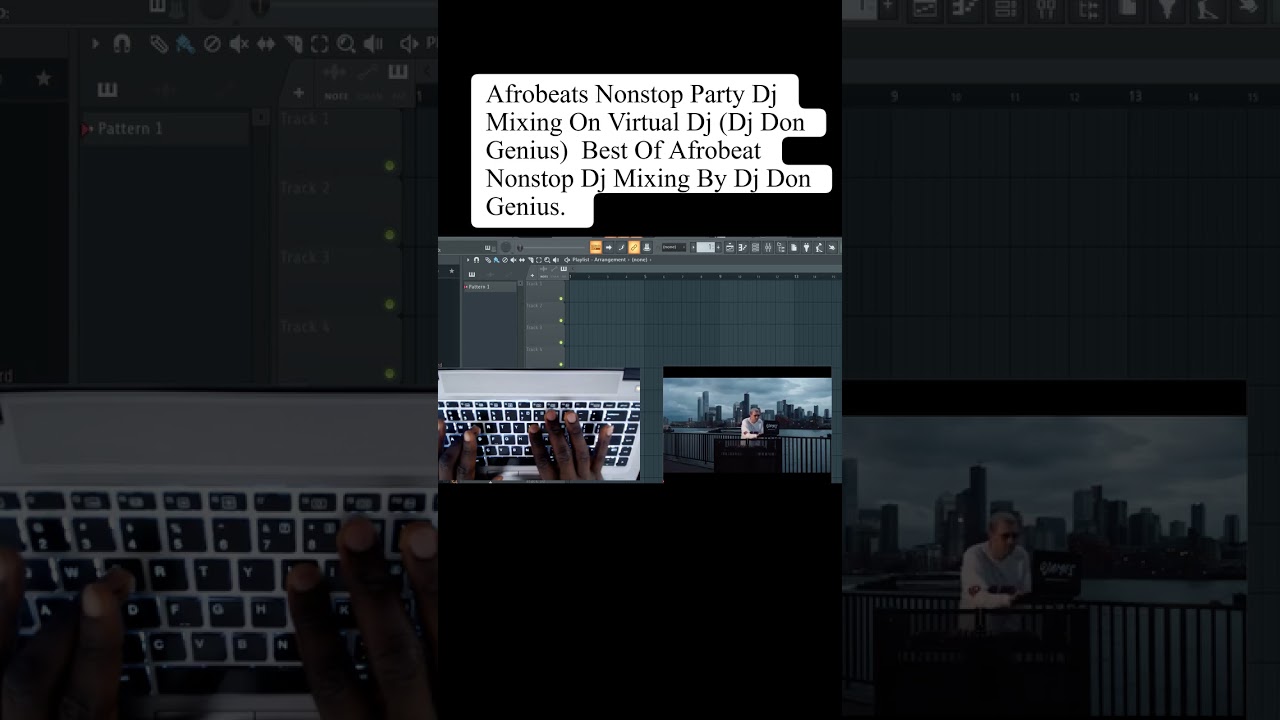Click bar 9 on the centre playlist timeline ruler
This screenshot has width=1280, height=720.
click(x=720, y=276)
